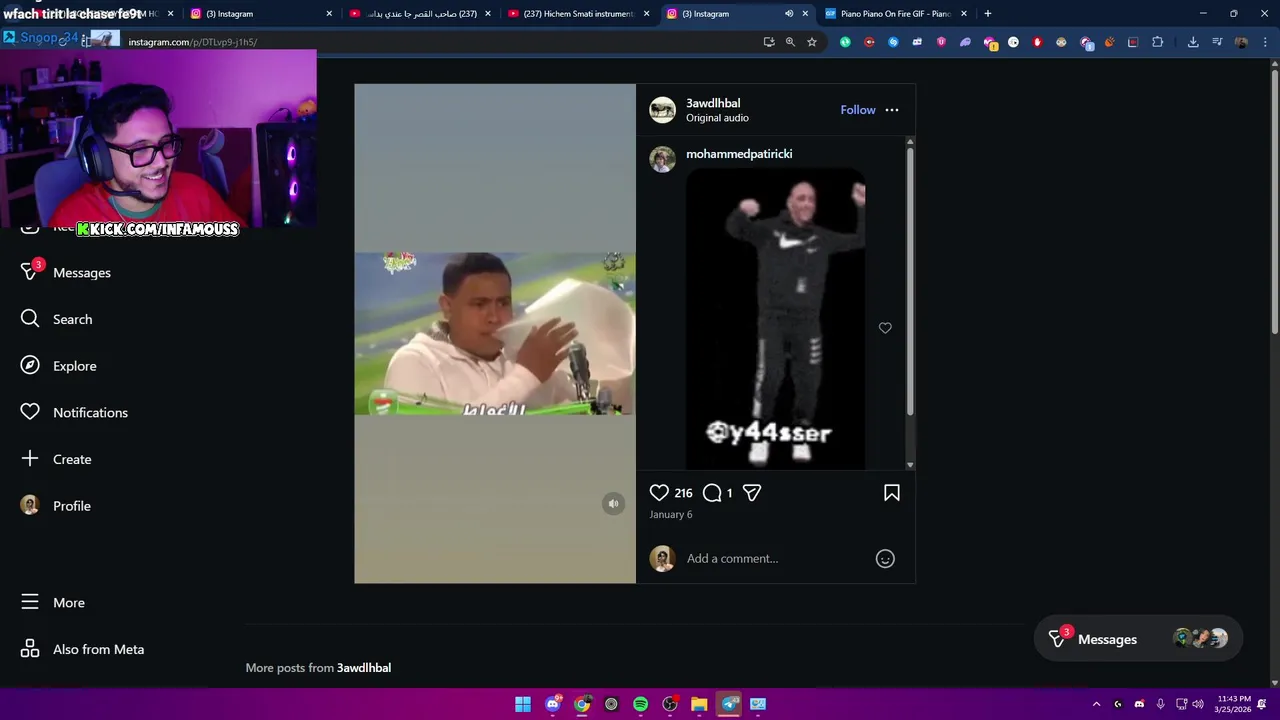Open the clock showing 11:43 PM
The image size is (1280, 720).
tap(1233, 704)
